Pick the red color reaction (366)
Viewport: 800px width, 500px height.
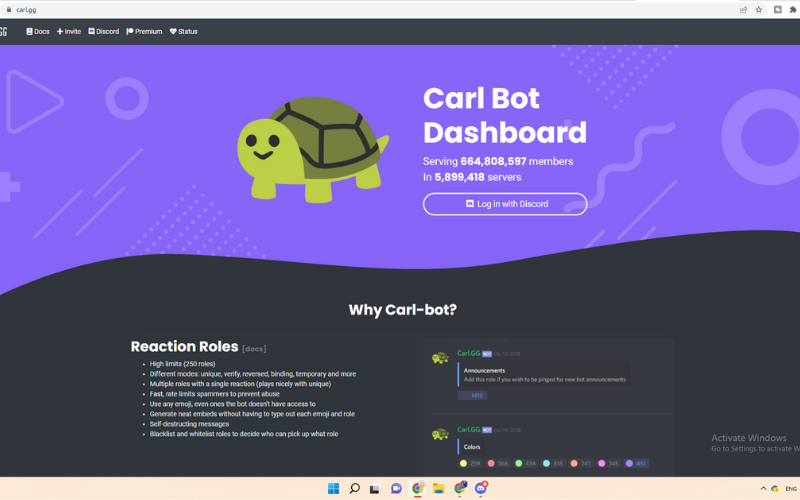click(x=498, y=463)
